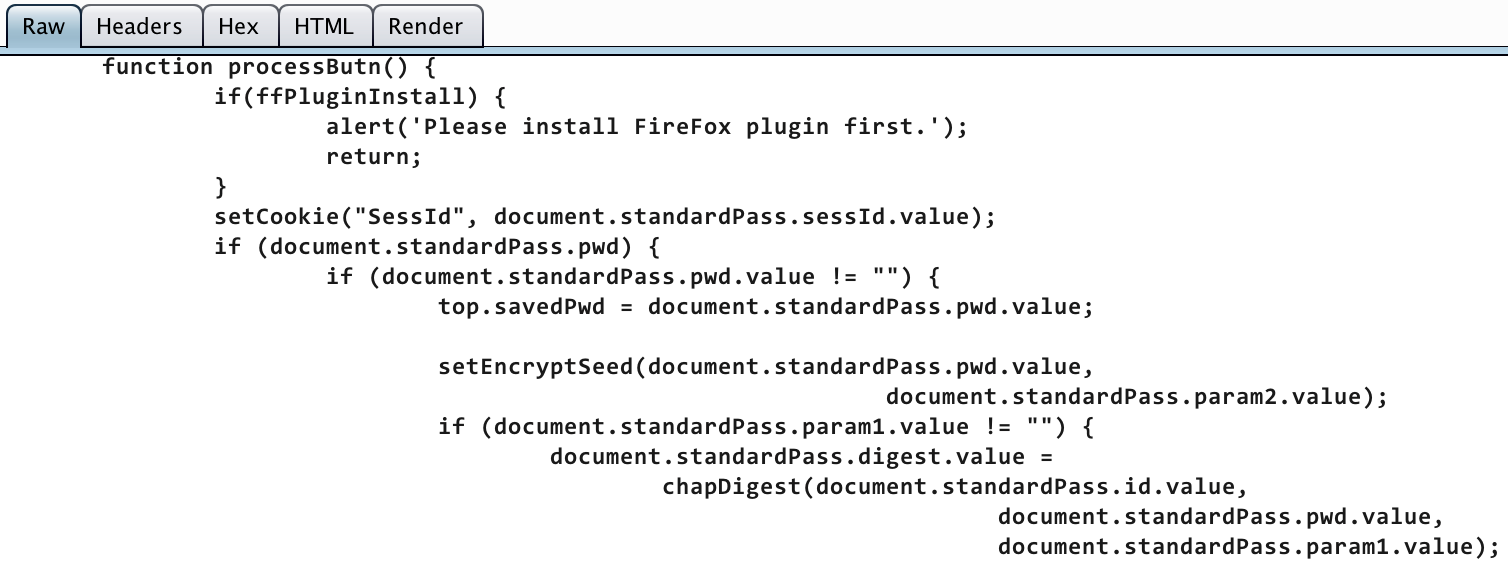1508x566 pixels.
Task: Switch to the Raw tab
Action: tap(43, 26)
